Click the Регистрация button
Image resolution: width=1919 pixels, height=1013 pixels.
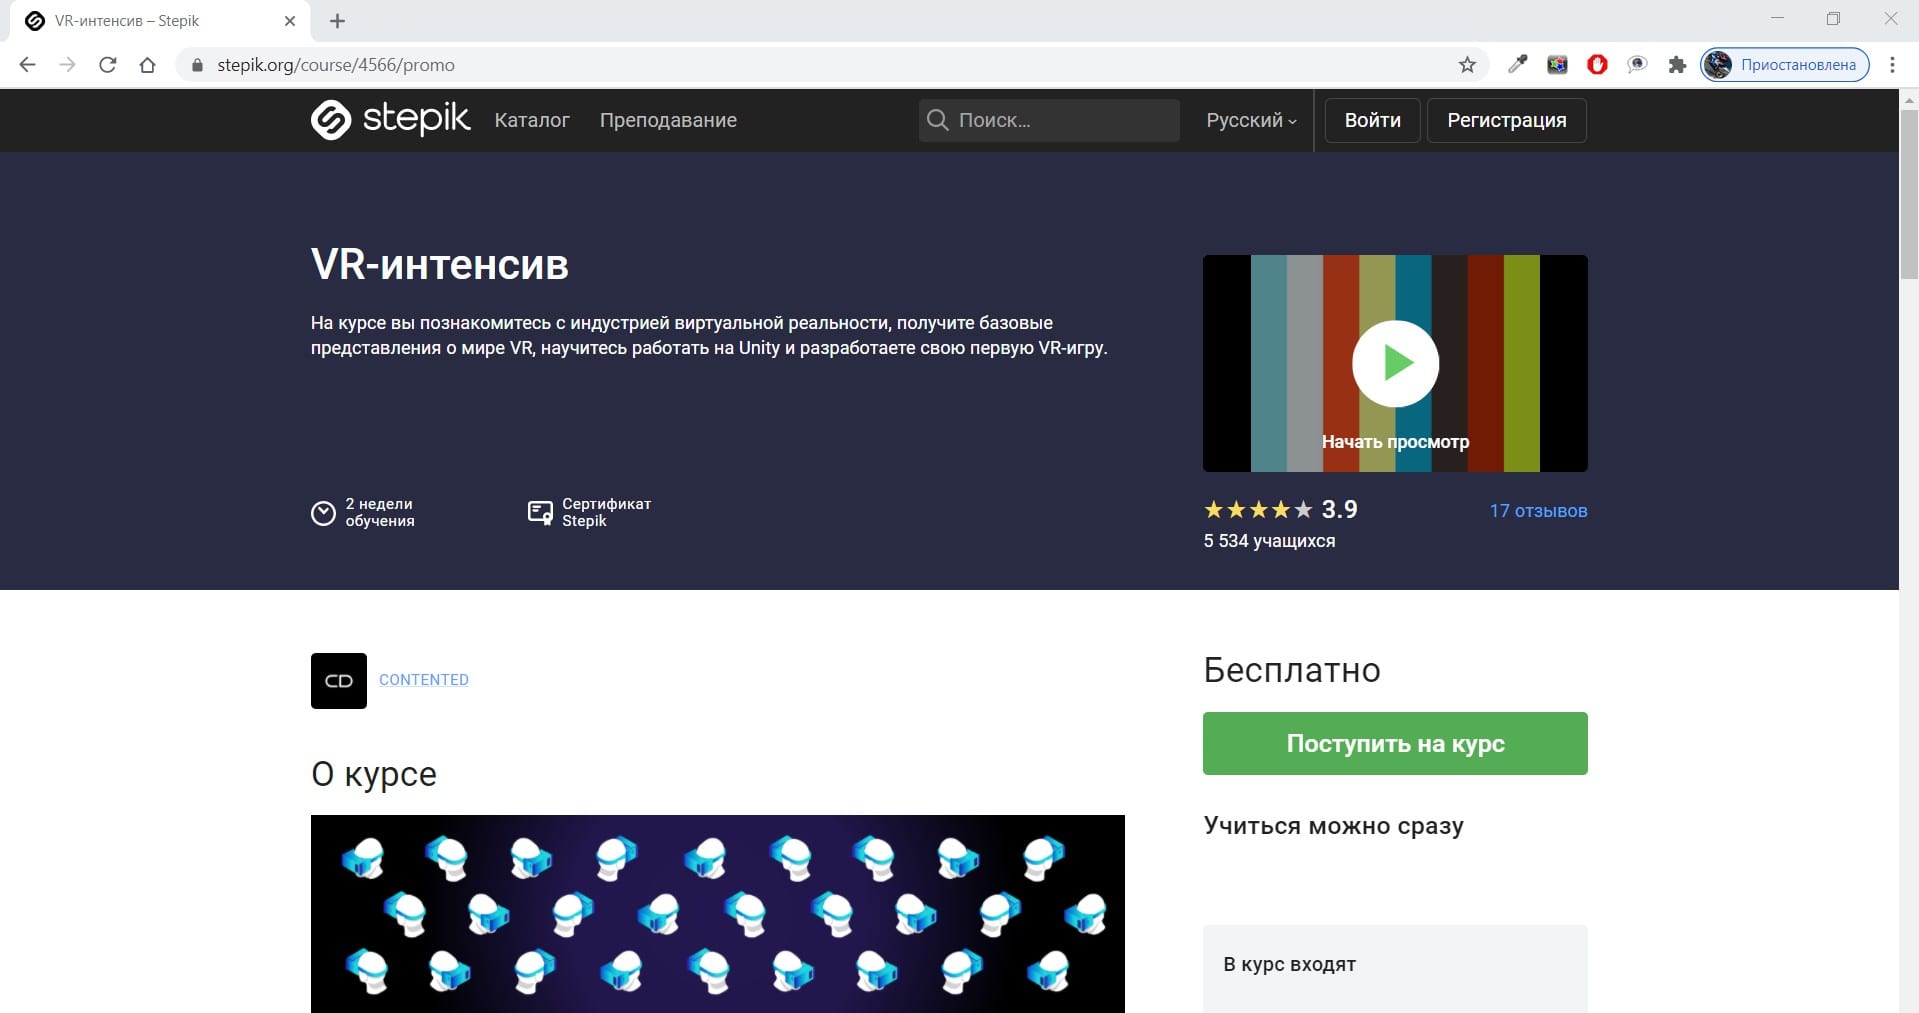click(x=1506, y=120)
